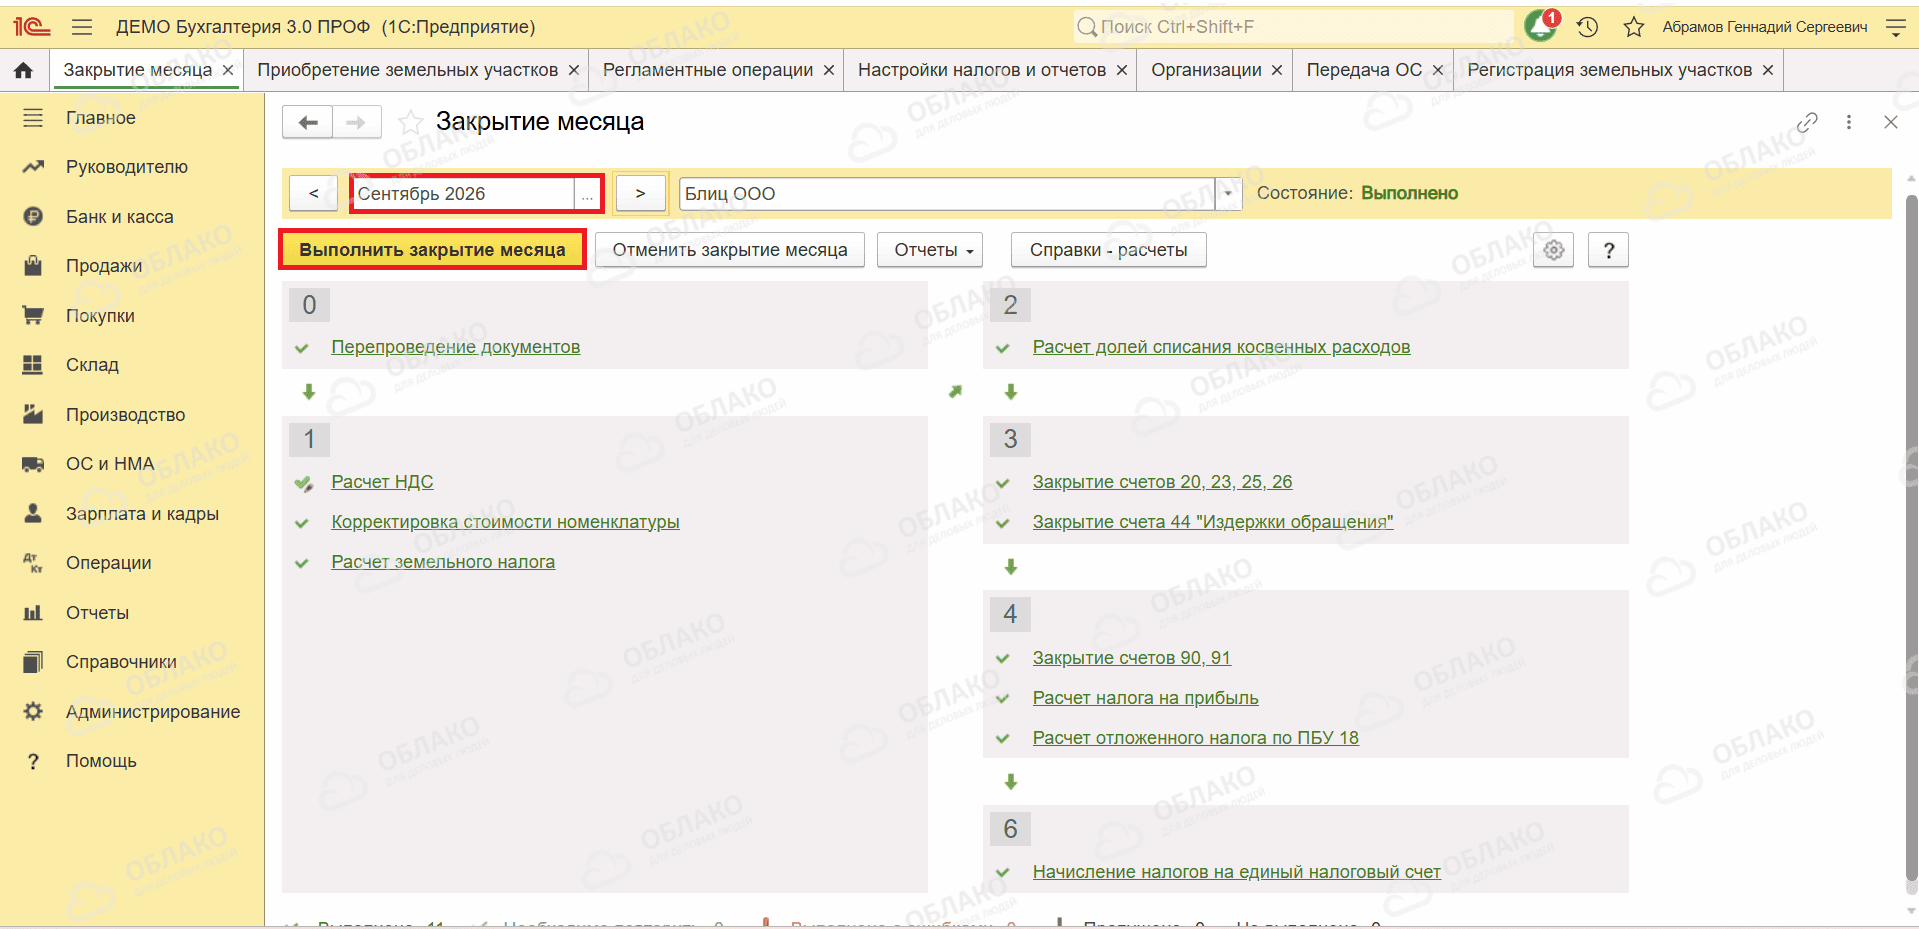Close the Организации tab
The height and width of the screenshot is (929, 1919).
[1277, 70]
